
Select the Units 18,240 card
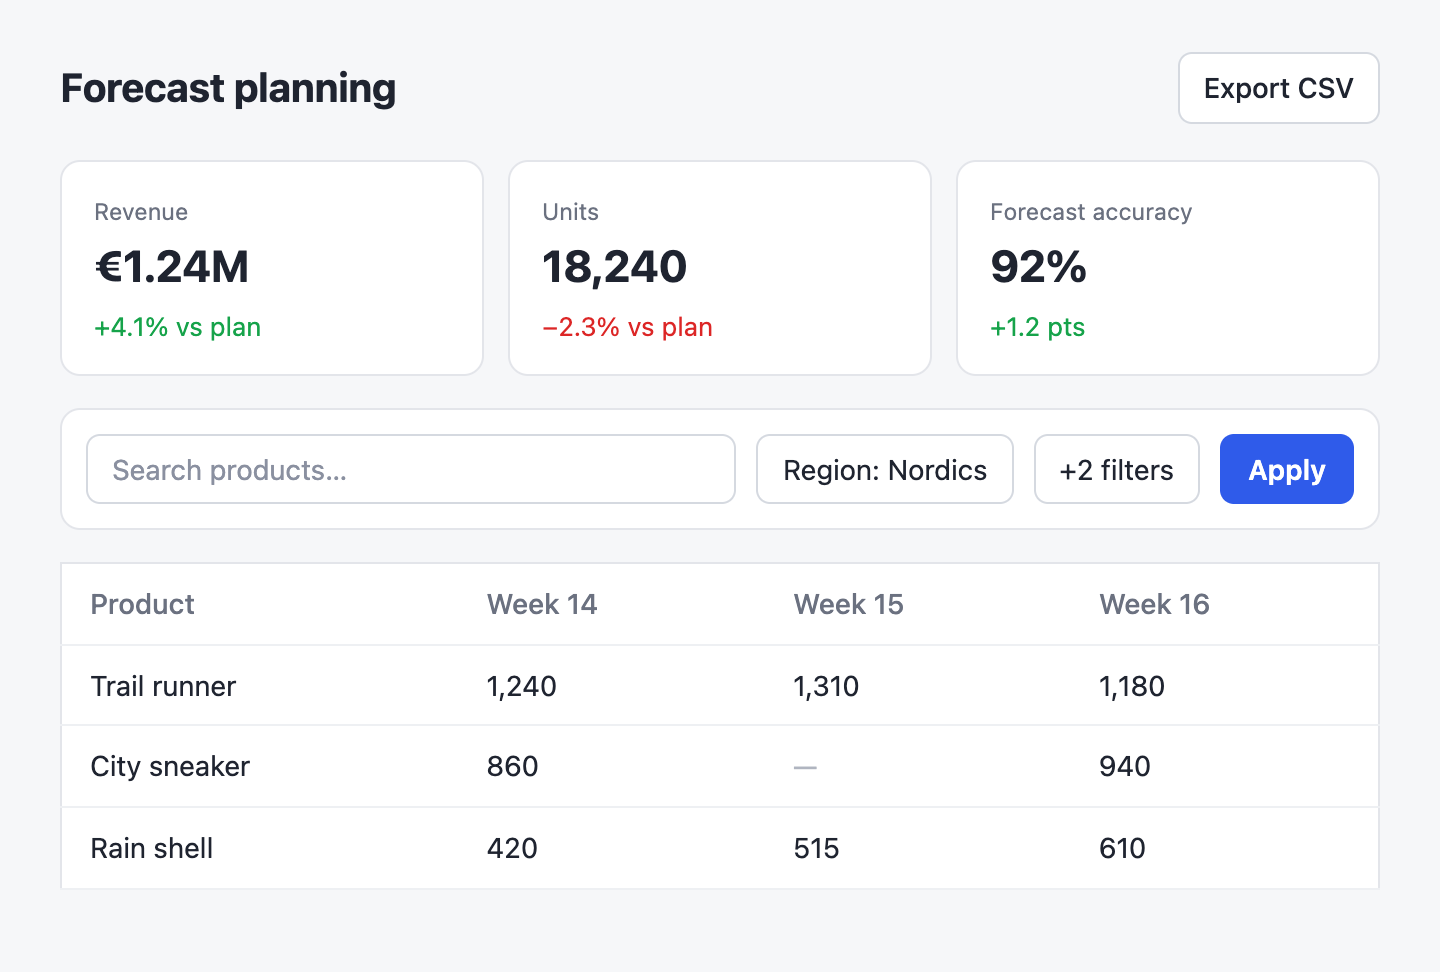pyautogui.click(x=720, y=268)
